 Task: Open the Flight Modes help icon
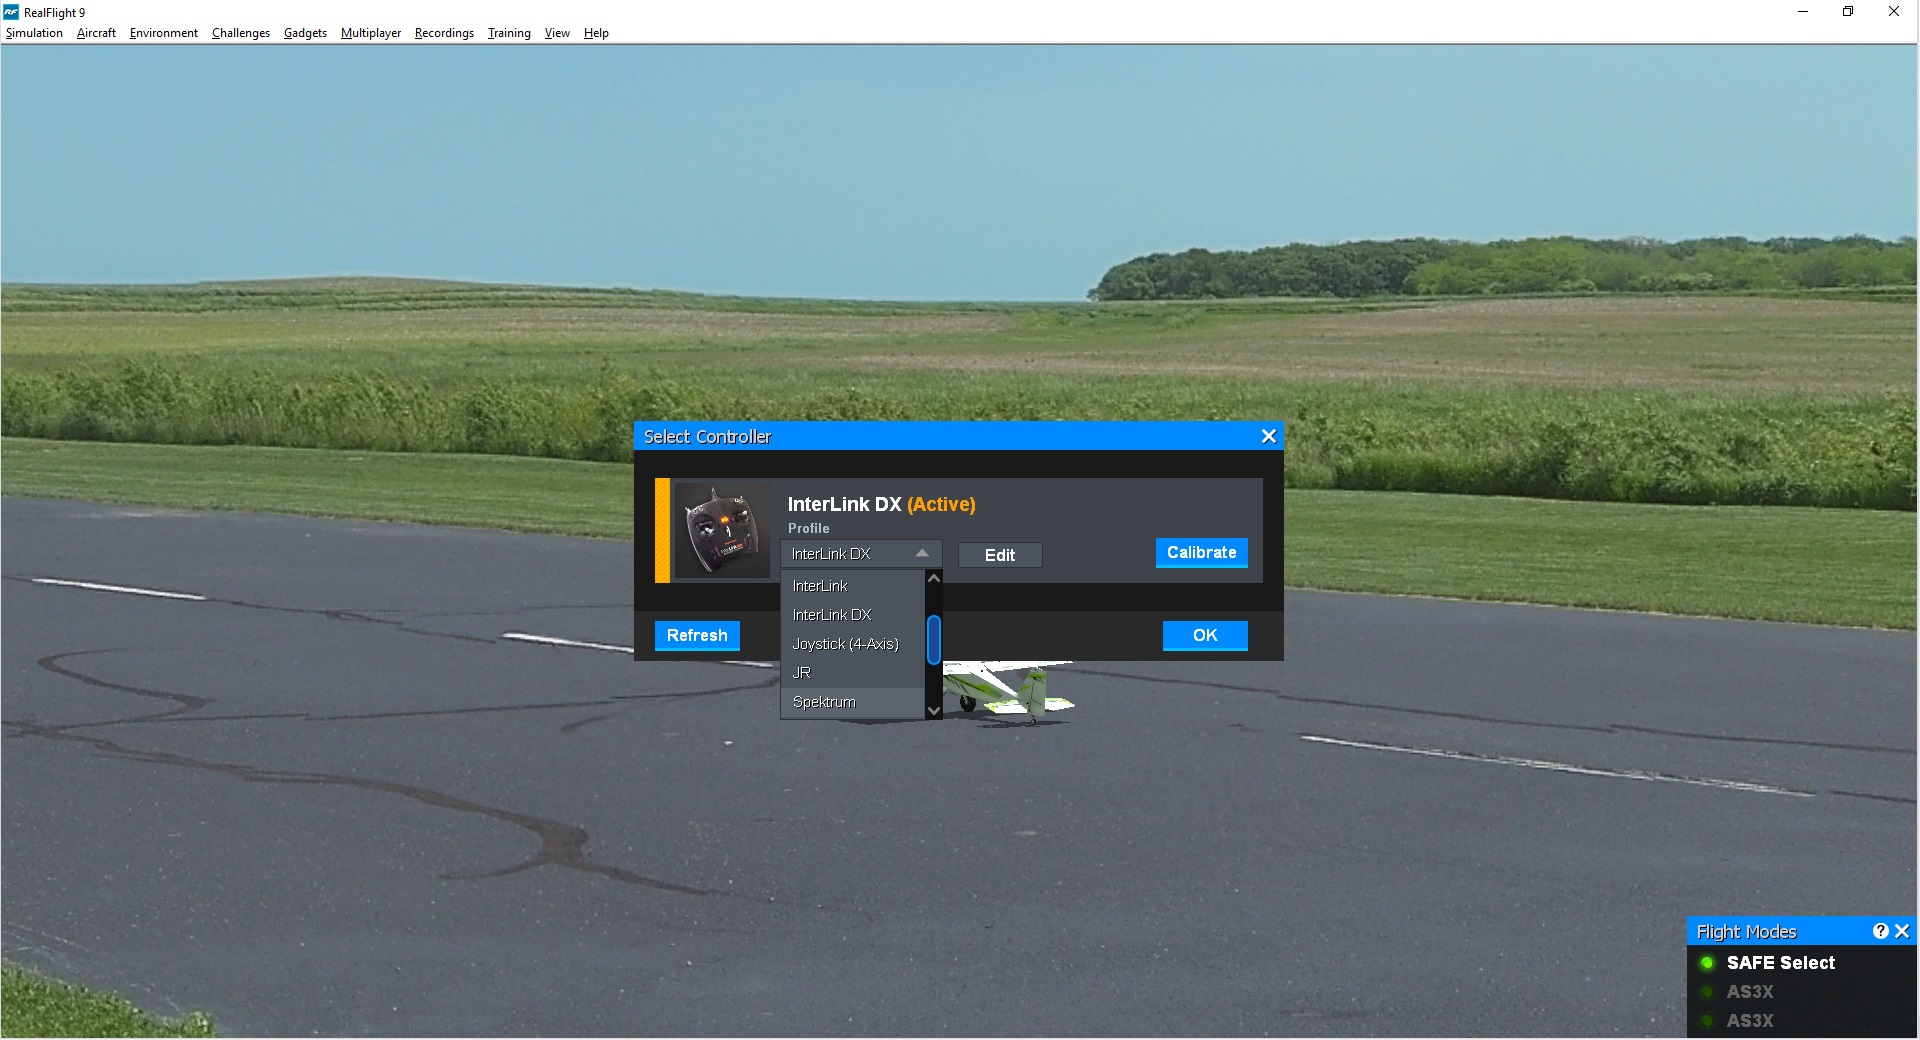tap(1880, 931)
